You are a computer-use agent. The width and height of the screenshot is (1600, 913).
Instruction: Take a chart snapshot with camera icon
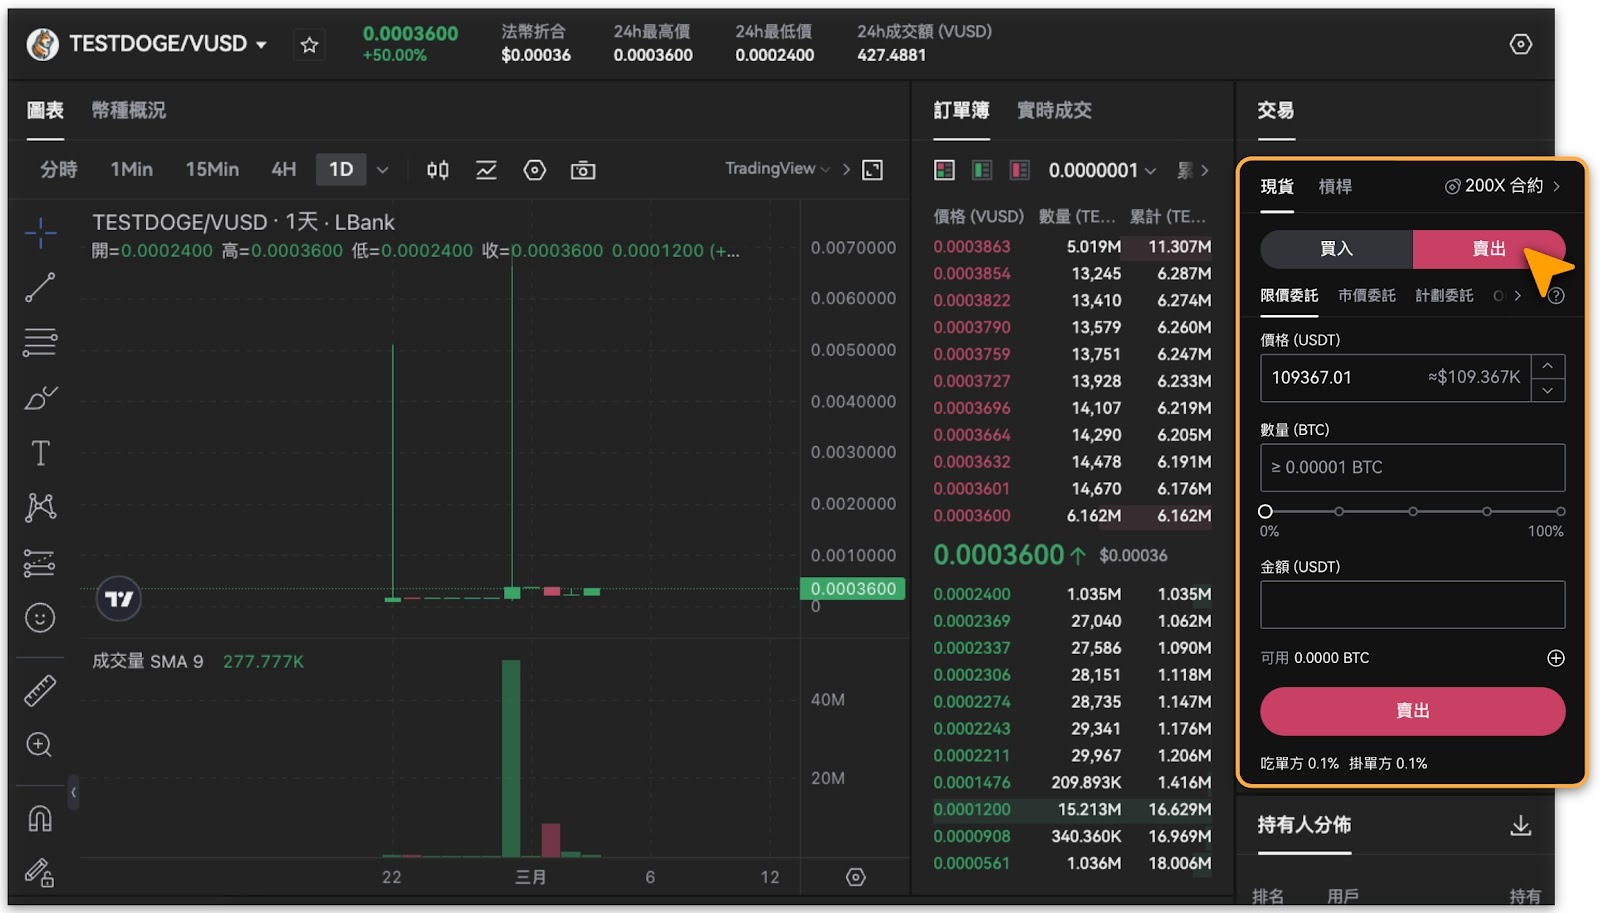[x=583, y=170]
